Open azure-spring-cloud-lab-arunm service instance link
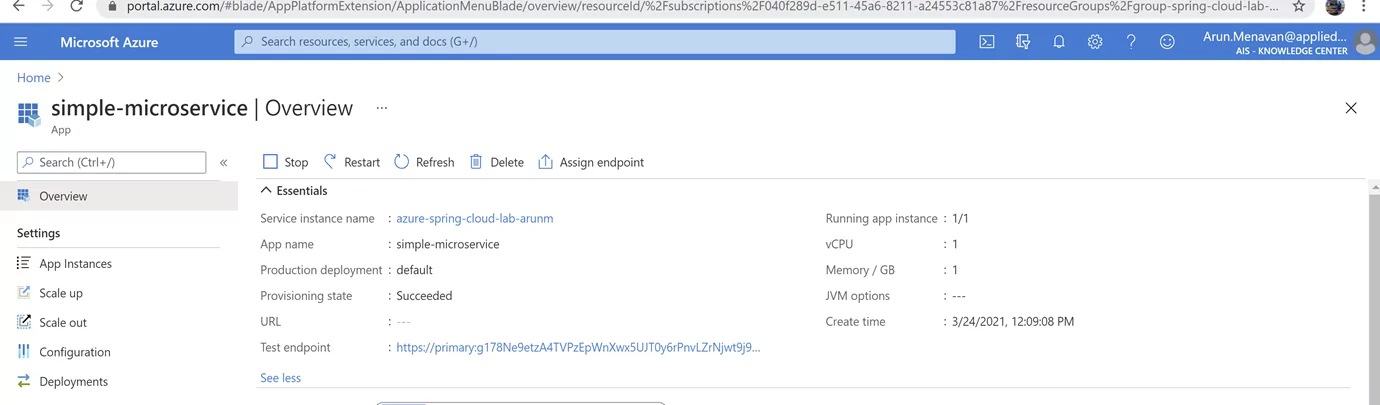1380x405 pixels. coord(475,218)
